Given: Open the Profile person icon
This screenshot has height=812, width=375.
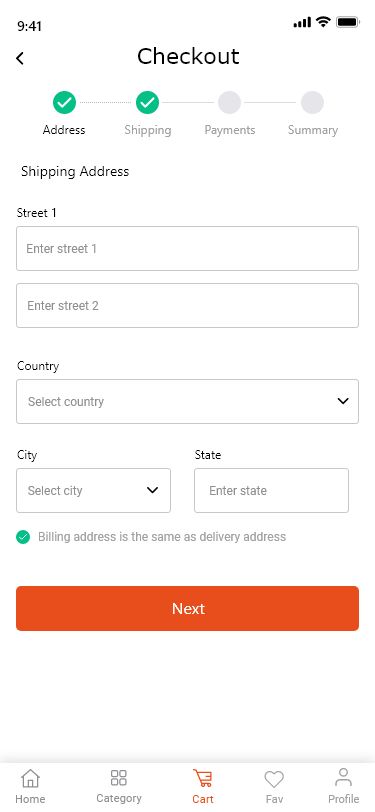Looking at the screenshot, I should click(343, 777).
